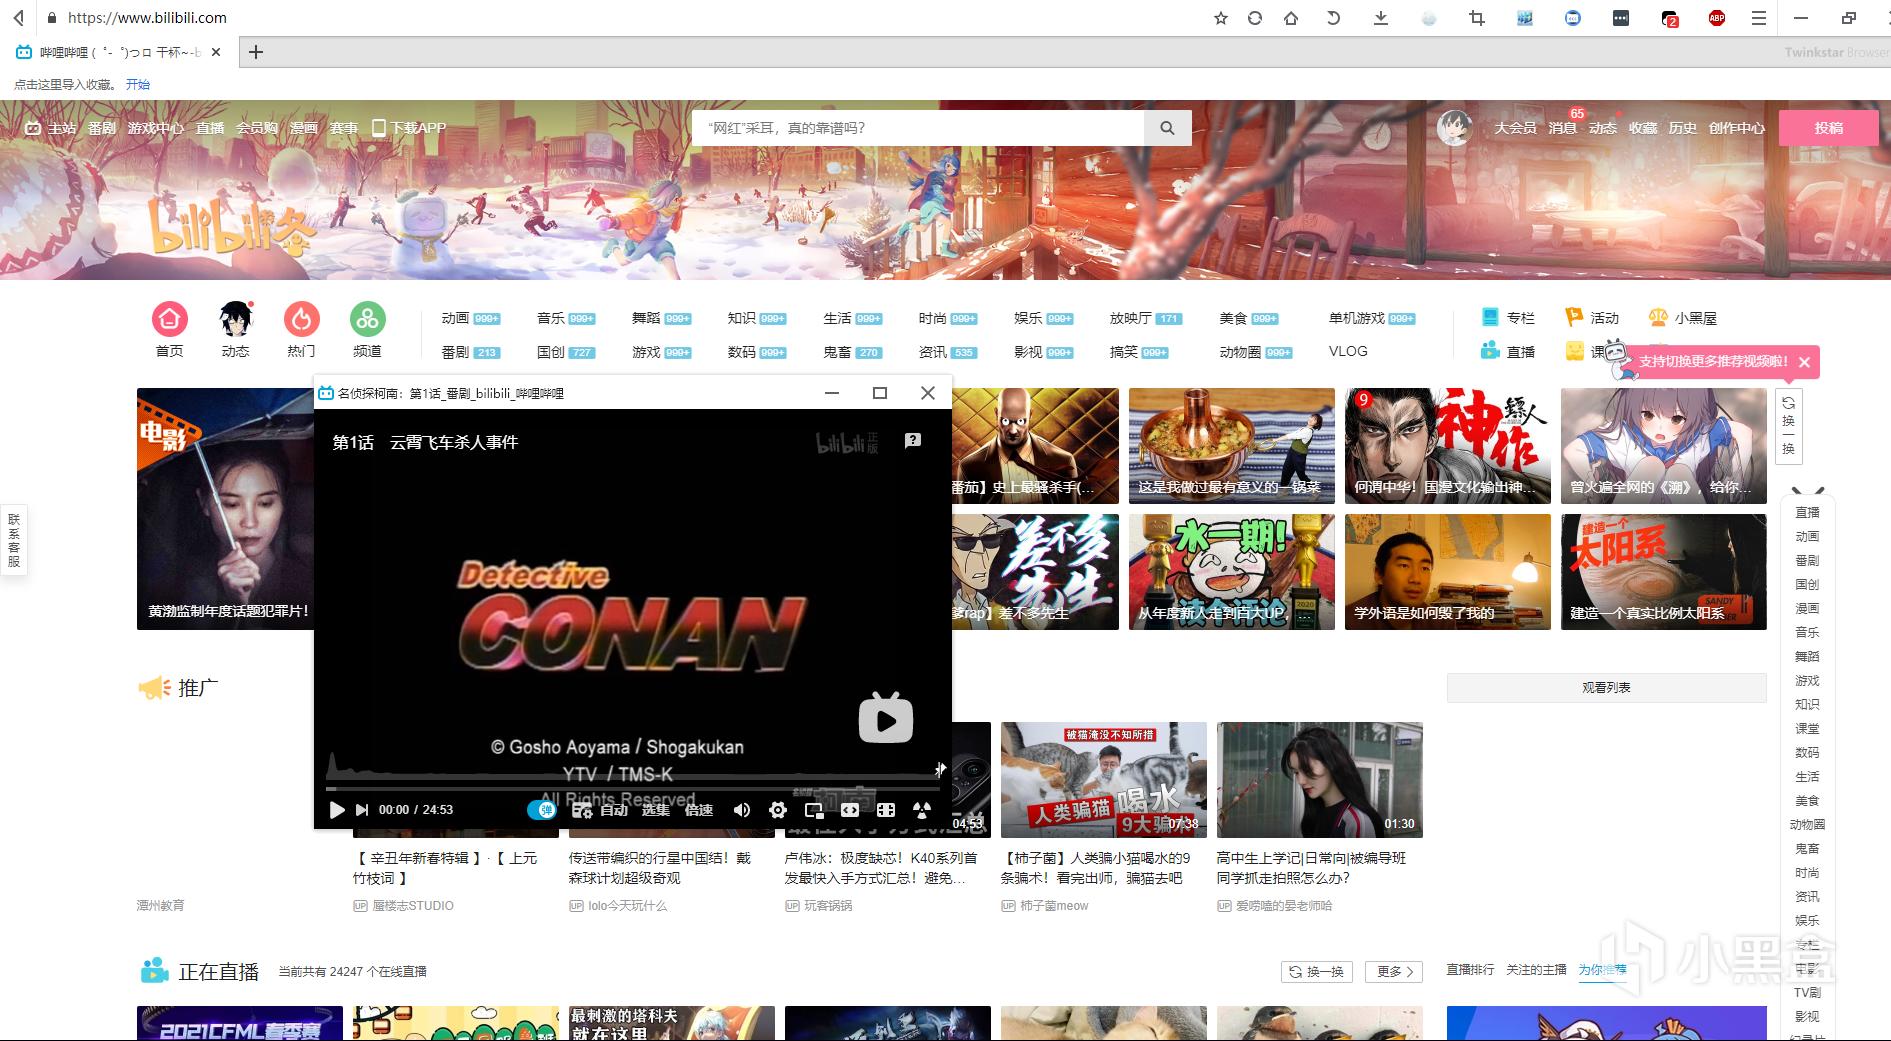Enter fullscreen mode in player
This screenshot has width=1891, height=1041.
(x=886, y=810)
